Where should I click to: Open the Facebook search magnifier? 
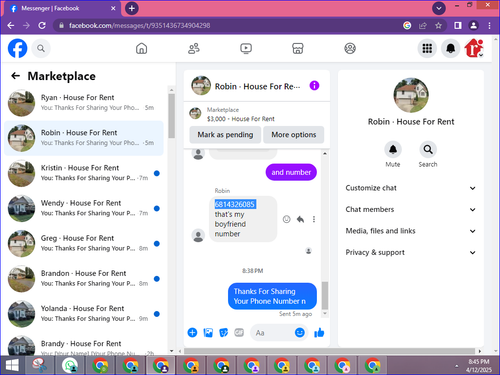(x=41, y=49)
